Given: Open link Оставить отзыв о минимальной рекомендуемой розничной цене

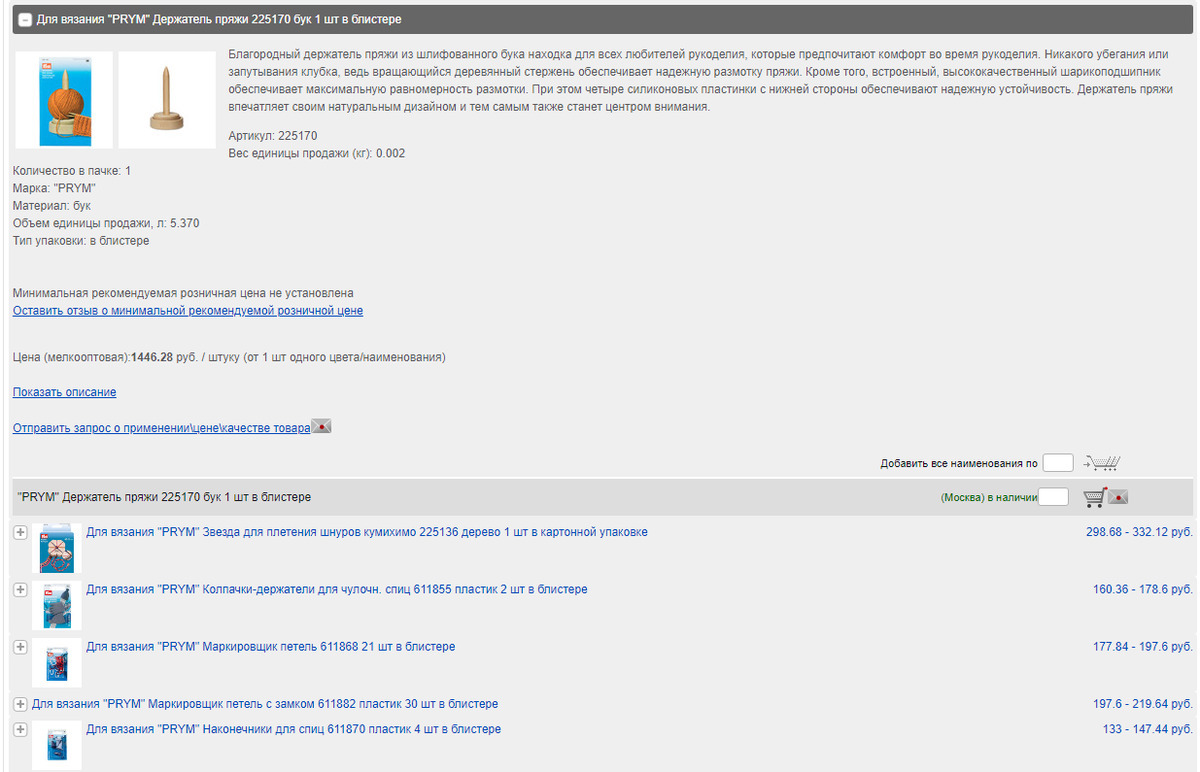Looking at the screenshot, I should [188, 311].
